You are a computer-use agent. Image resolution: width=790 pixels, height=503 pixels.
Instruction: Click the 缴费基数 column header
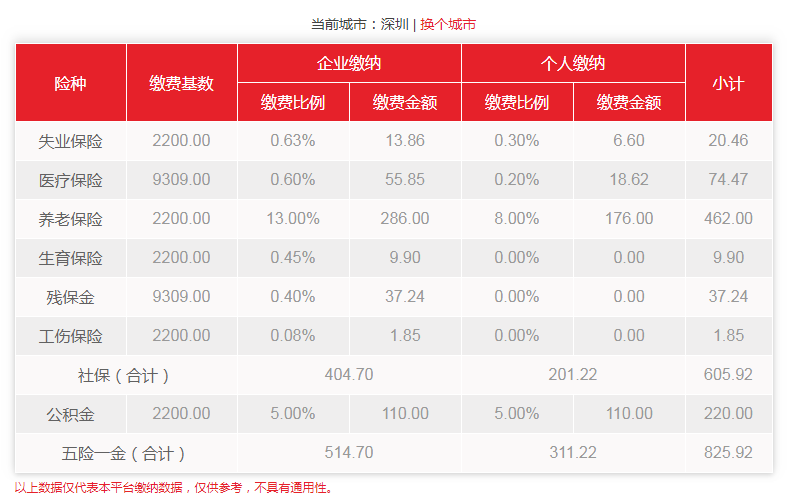click(181, 83)
